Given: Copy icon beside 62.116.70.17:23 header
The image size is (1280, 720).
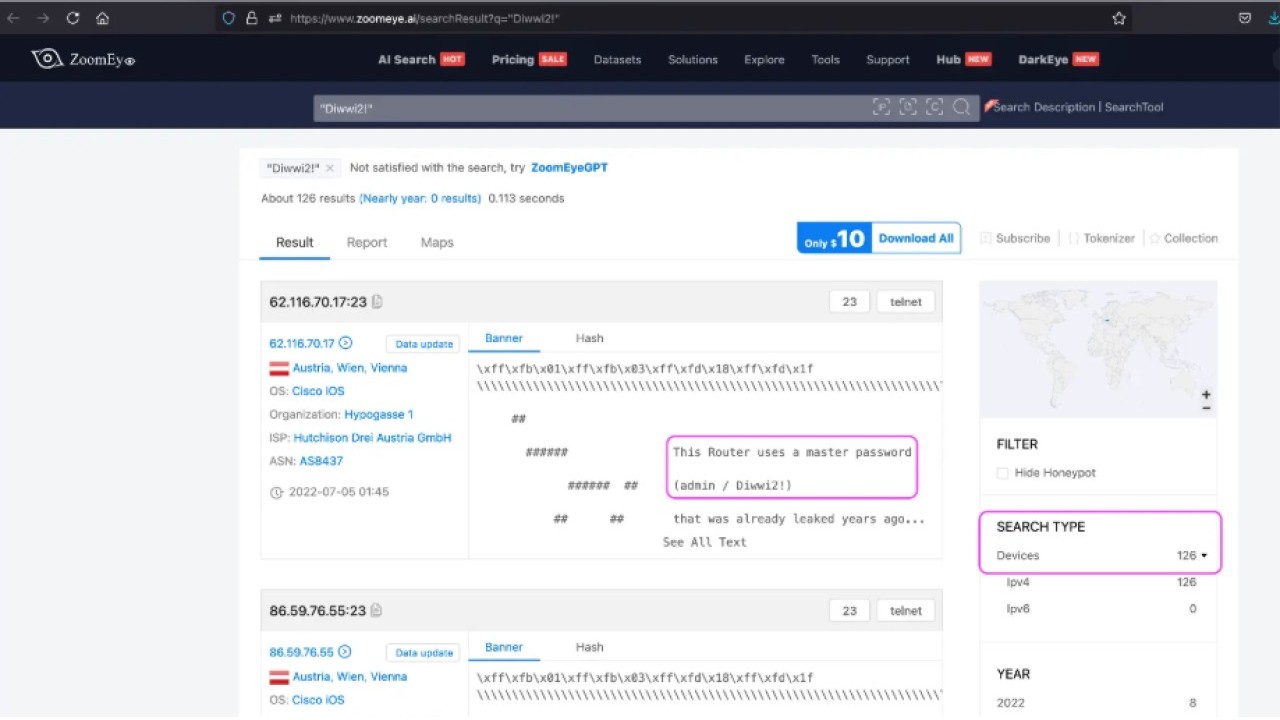Looking at the screenshot, I should click(377, 301).
